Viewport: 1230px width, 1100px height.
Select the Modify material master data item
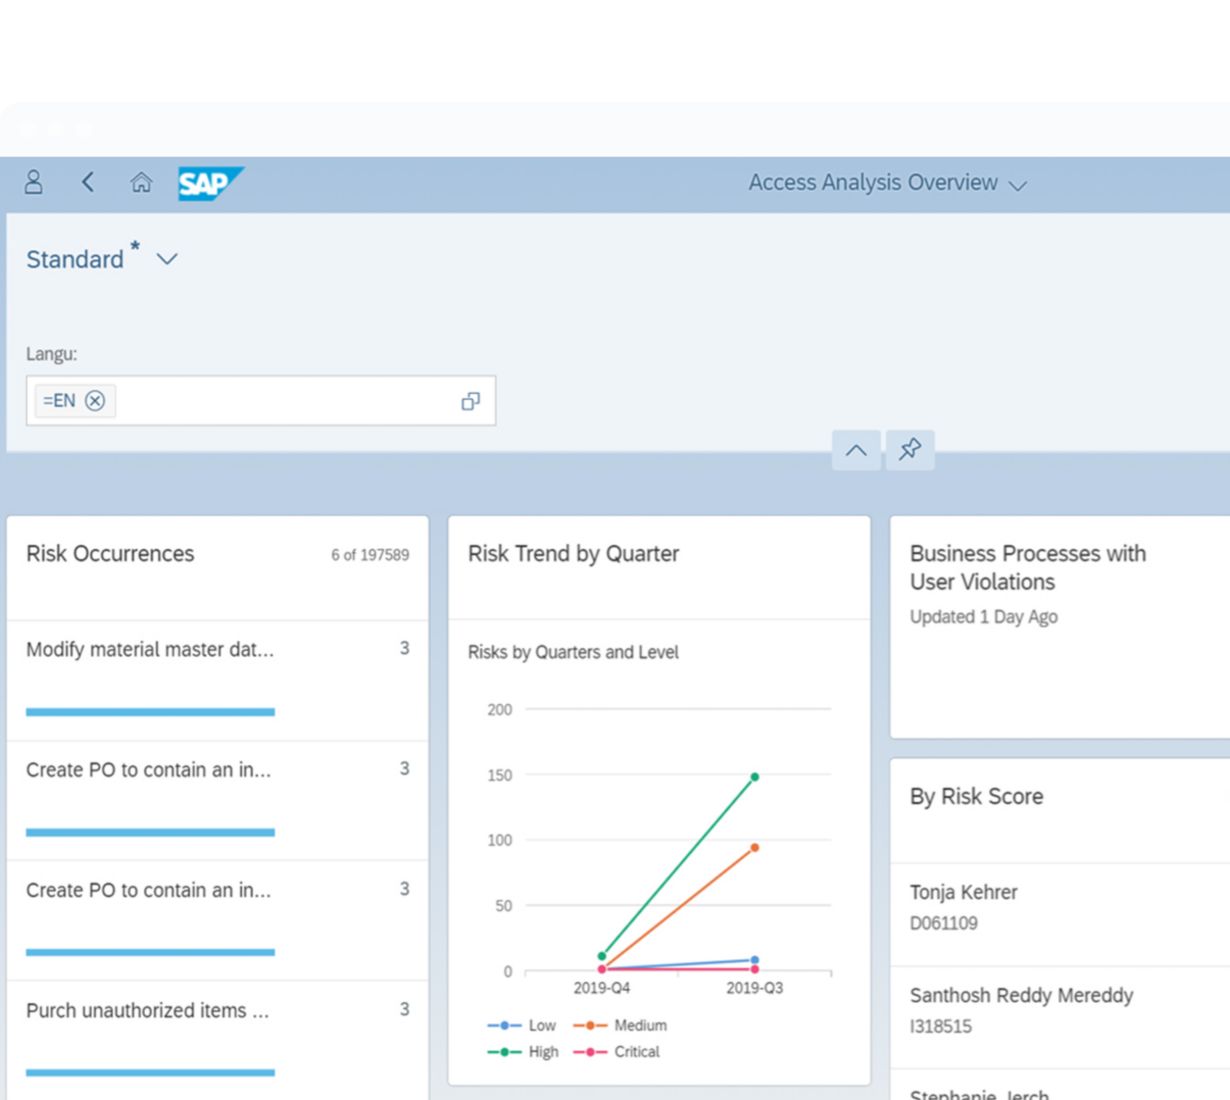click(x=150, y=650)
